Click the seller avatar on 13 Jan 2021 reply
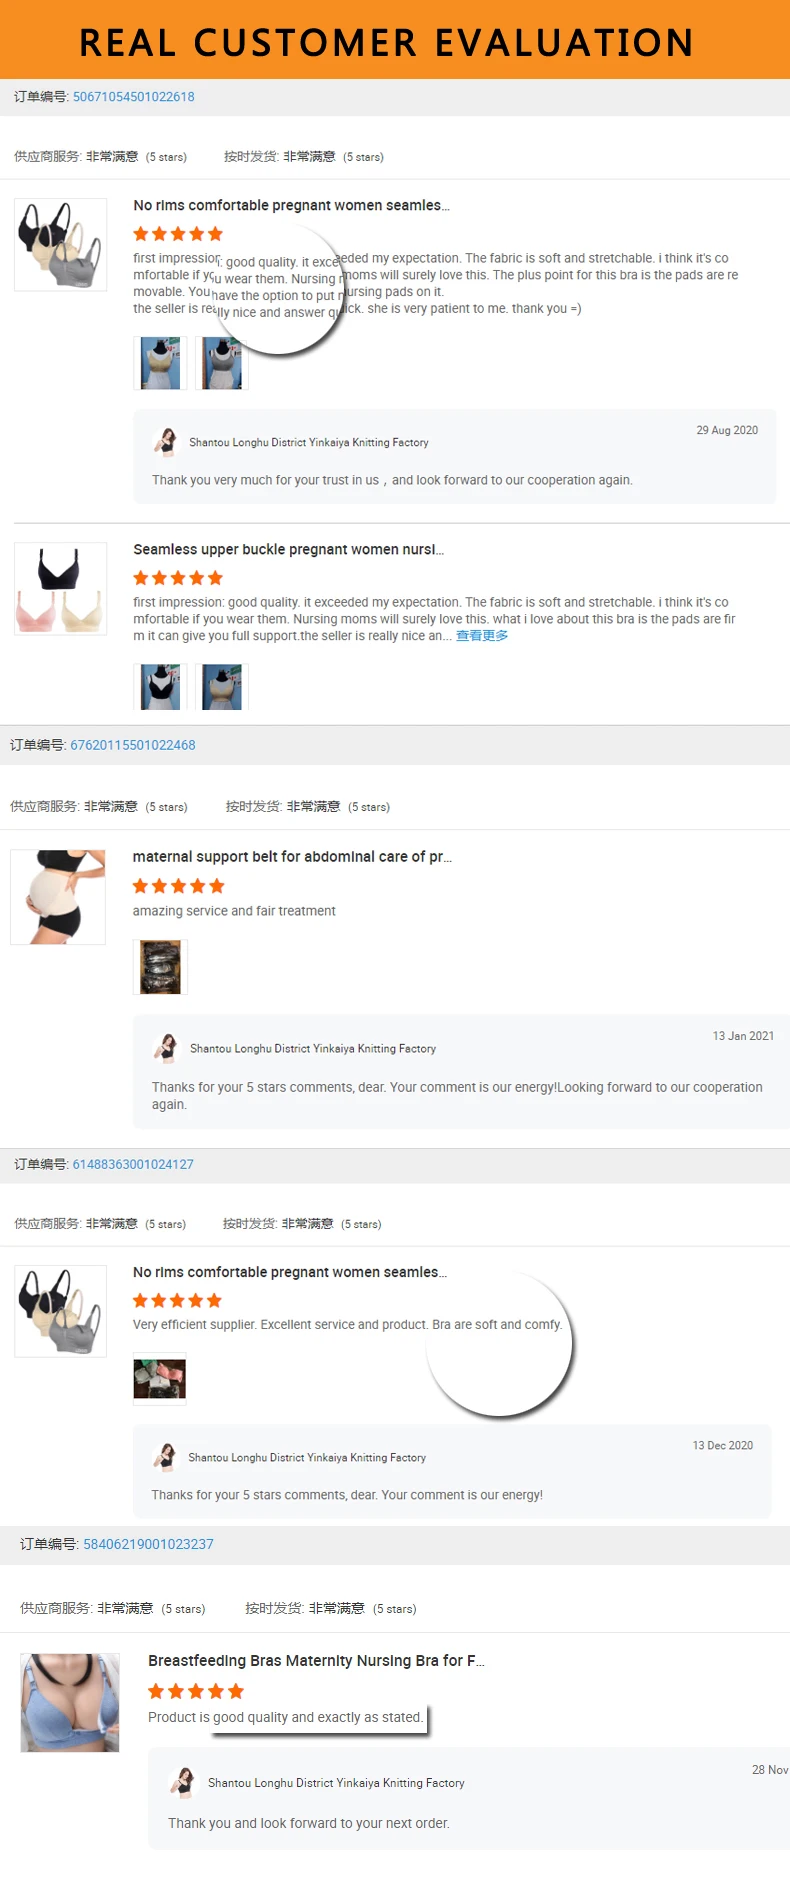This screenshot has height=1881, width=790. pyautogui.click(x=167, y=1048)
